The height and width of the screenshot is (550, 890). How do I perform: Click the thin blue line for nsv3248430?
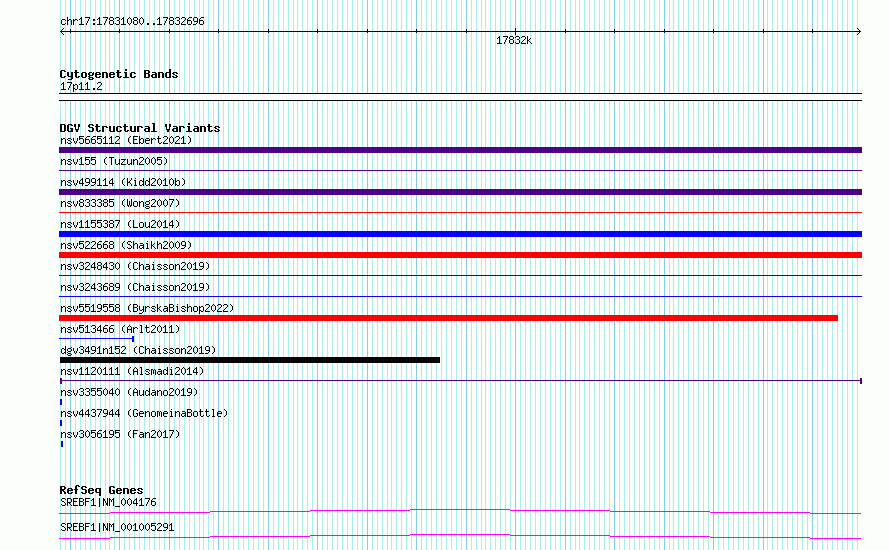(460, 276)
